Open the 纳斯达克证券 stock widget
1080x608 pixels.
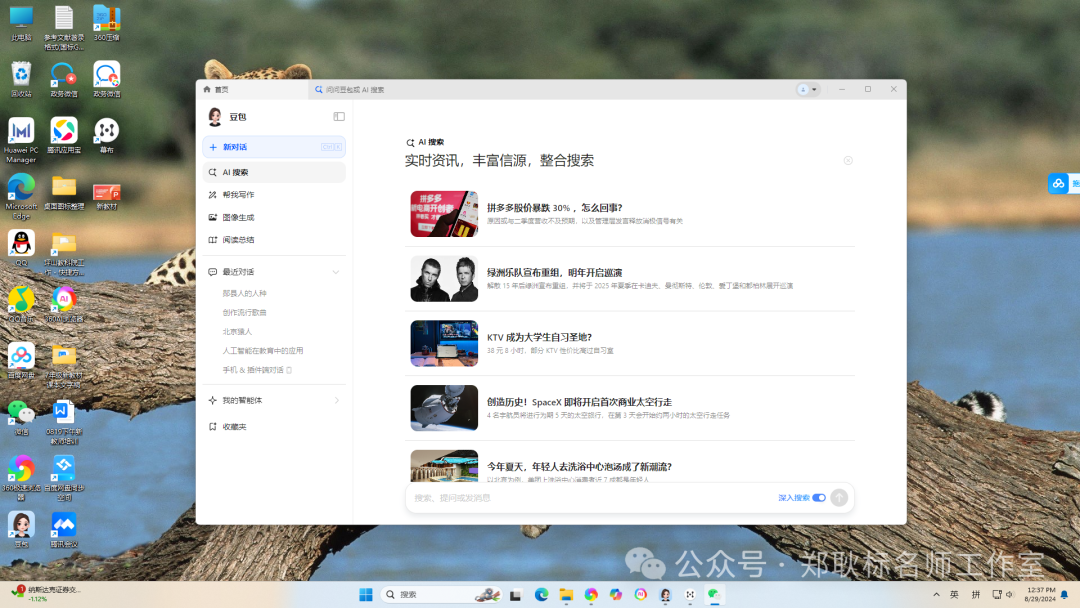[45, 594]
